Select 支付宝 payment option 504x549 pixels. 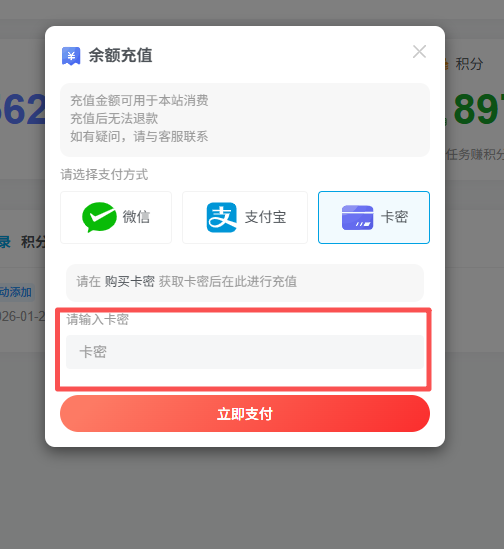[245, 217]
